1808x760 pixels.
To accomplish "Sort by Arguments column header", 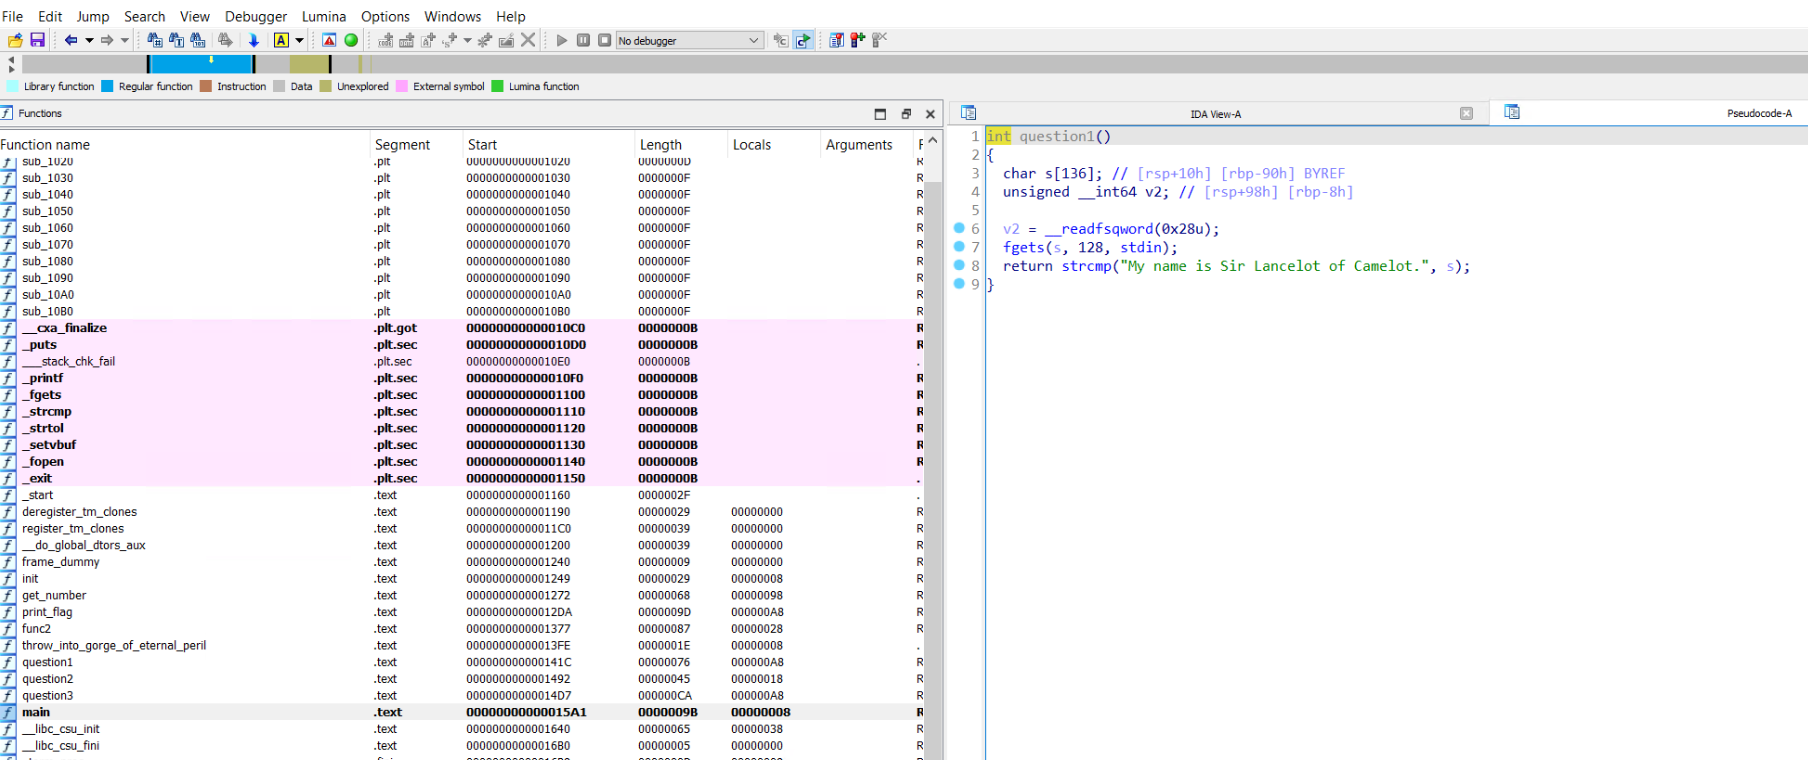I will [867, 144].
